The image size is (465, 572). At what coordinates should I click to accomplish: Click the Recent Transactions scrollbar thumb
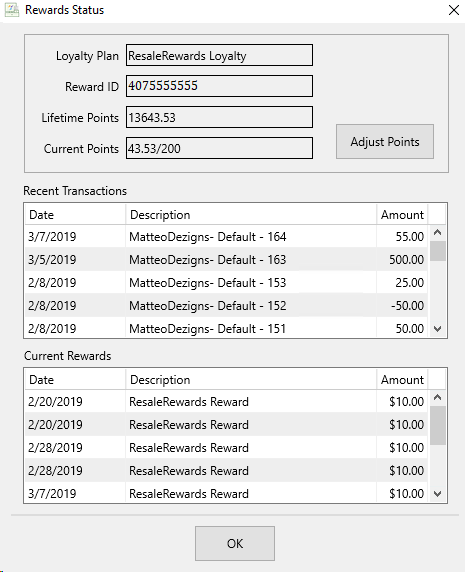[438, 251]
